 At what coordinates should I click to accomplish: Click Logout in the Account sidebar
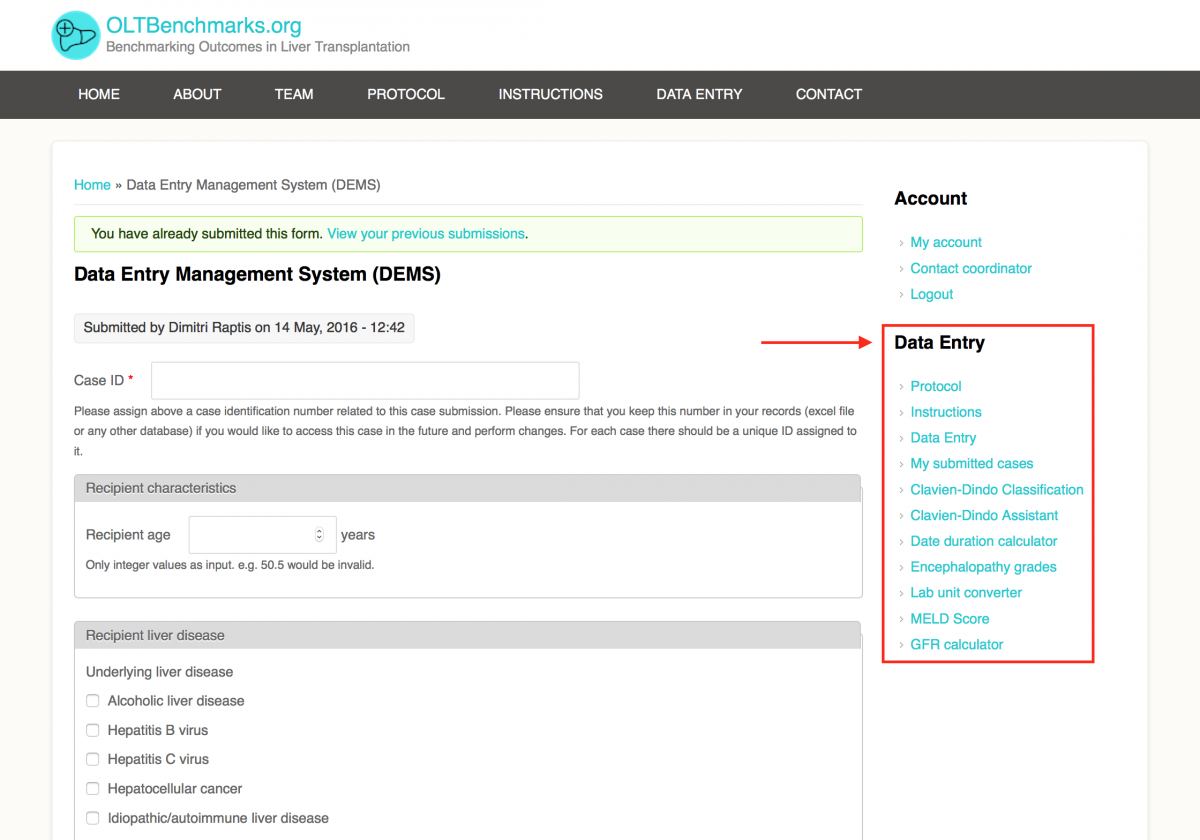point(931,294)
